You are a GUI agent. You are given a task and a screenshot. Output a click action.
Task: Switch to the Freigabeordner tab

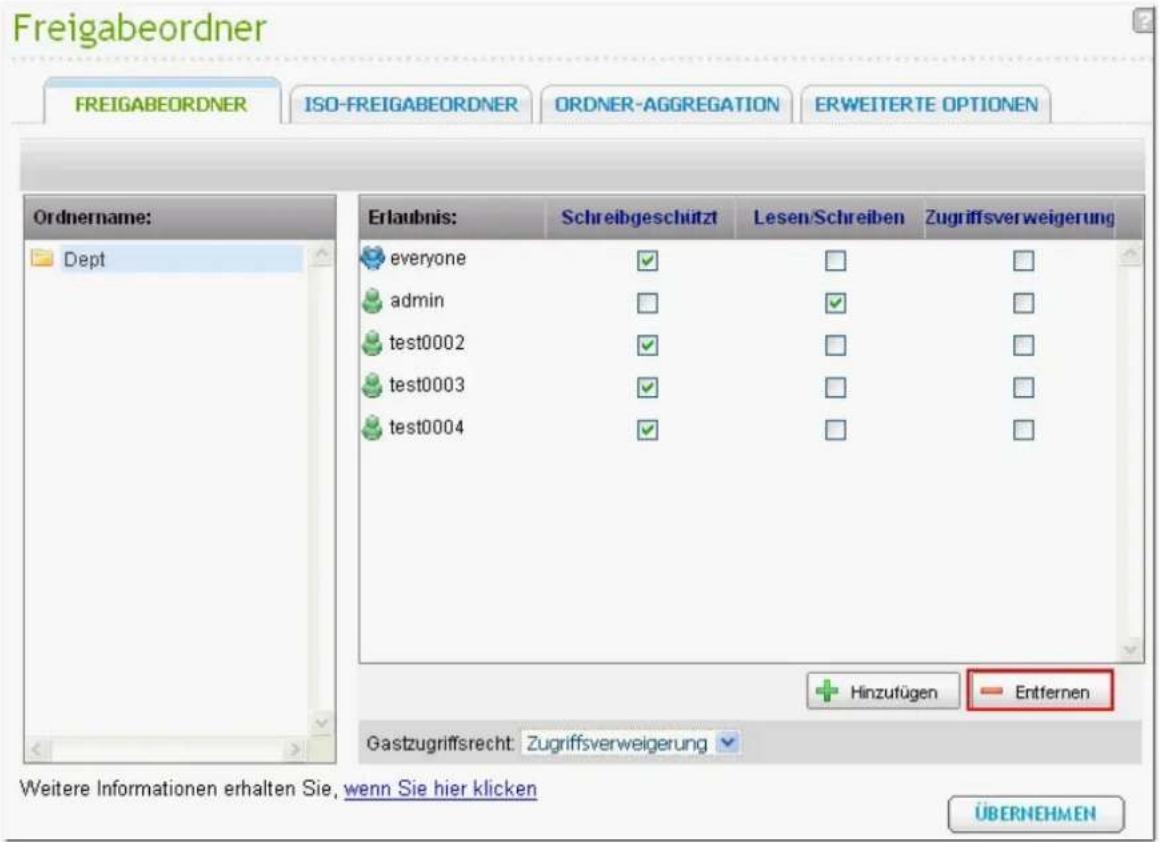tap(162, 103)
